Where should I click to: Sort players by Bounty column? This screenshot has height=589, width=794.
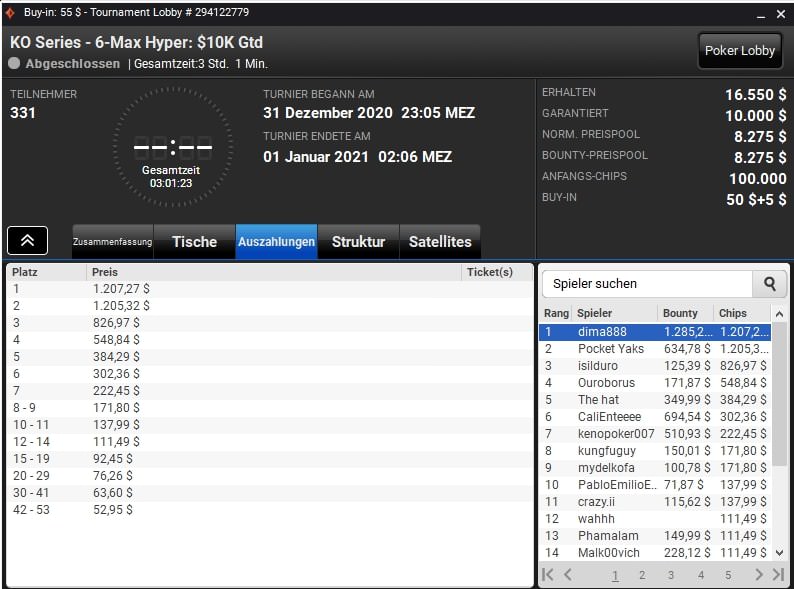click(685, 313)
